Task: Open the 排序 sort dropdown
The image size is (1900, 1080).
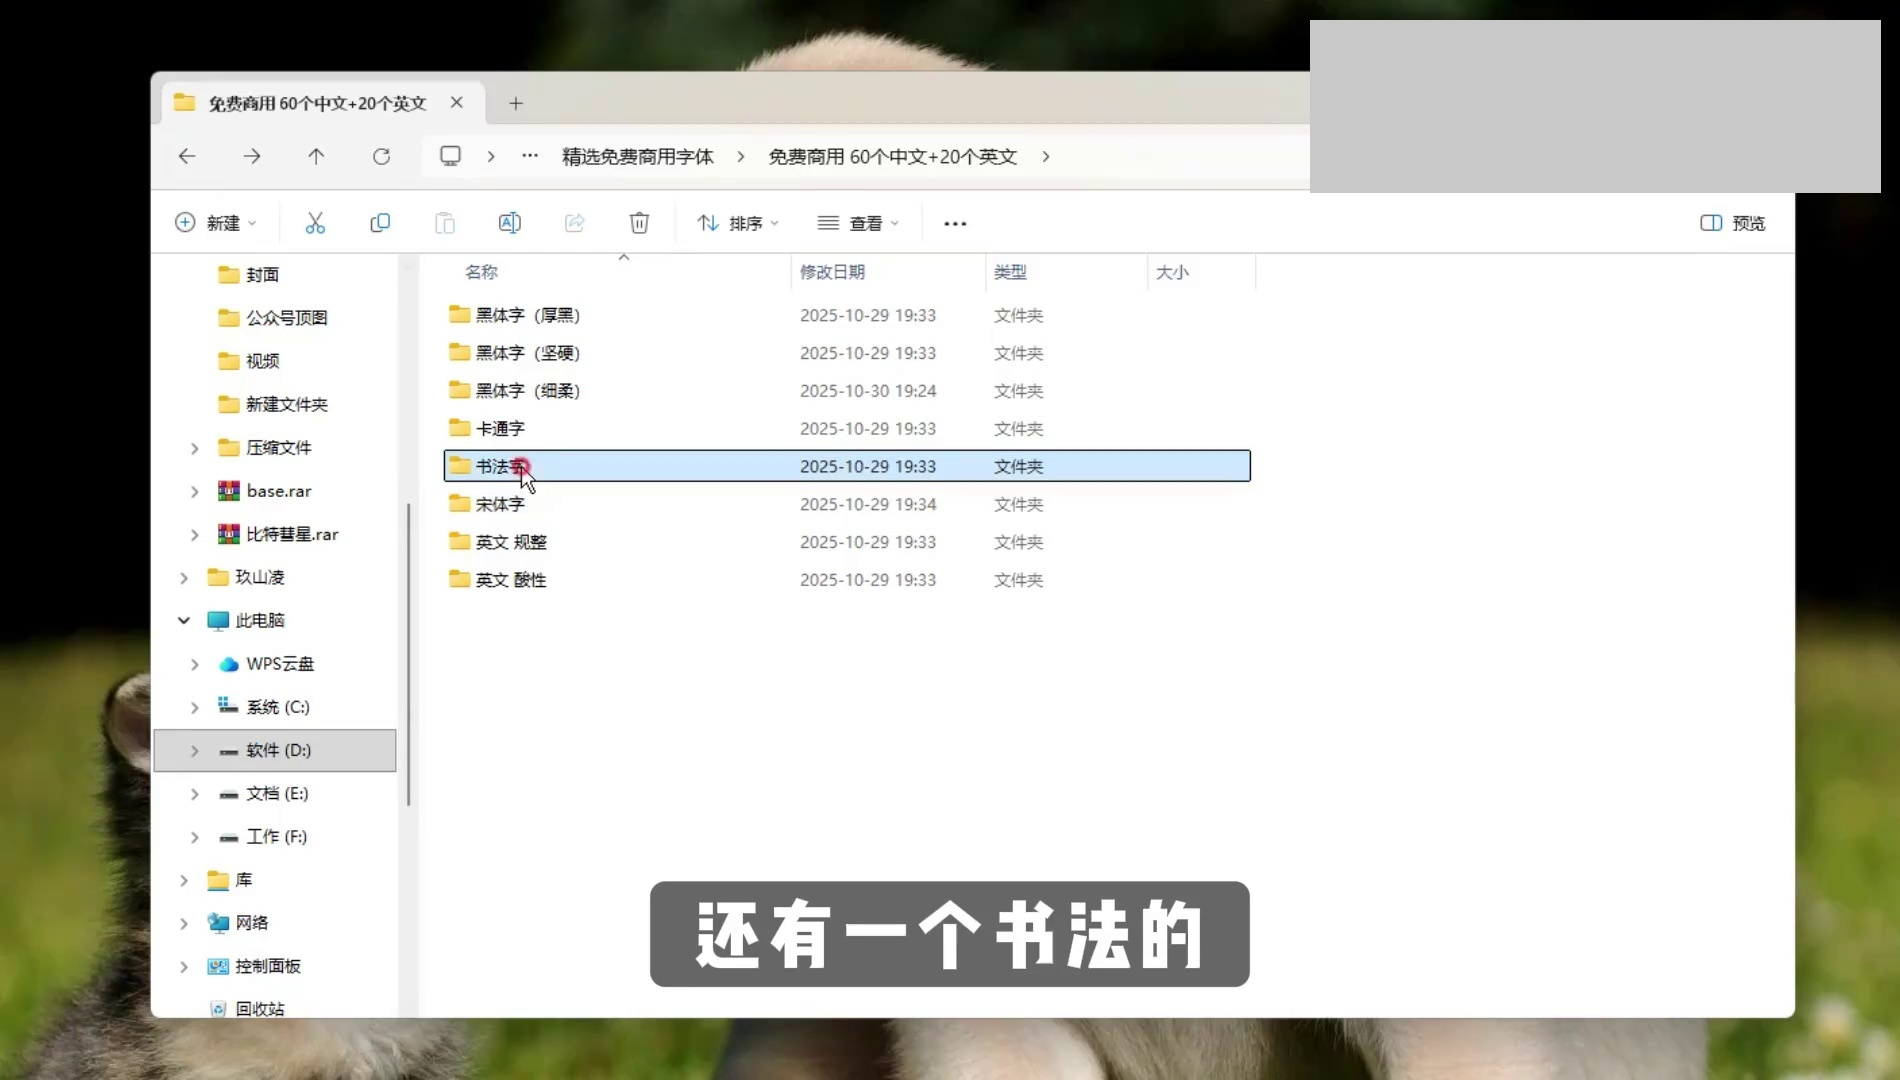Action: click(x=738, y=223)
